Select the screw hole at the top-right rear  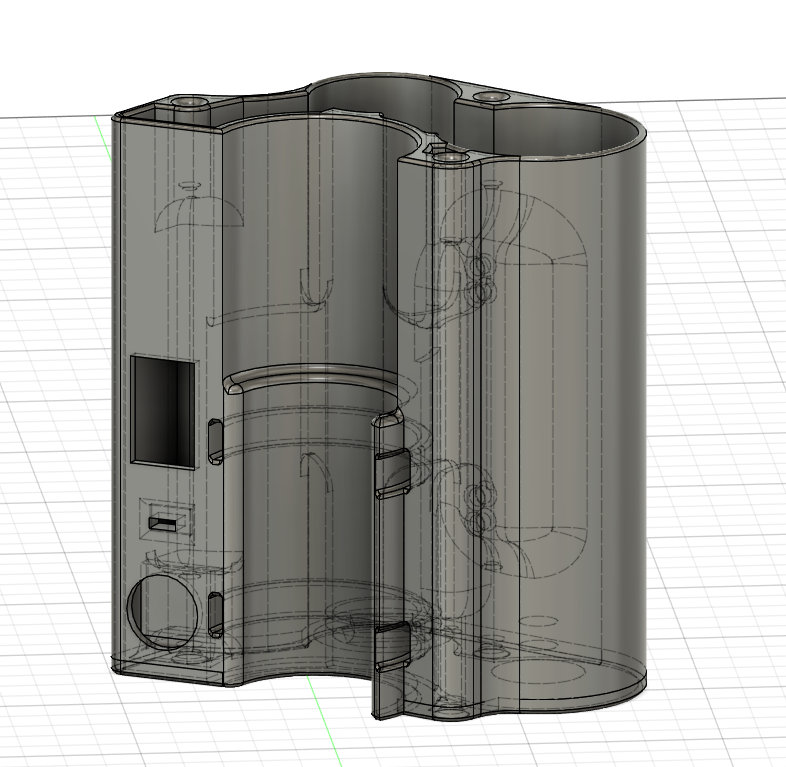[x=492, y=96]
